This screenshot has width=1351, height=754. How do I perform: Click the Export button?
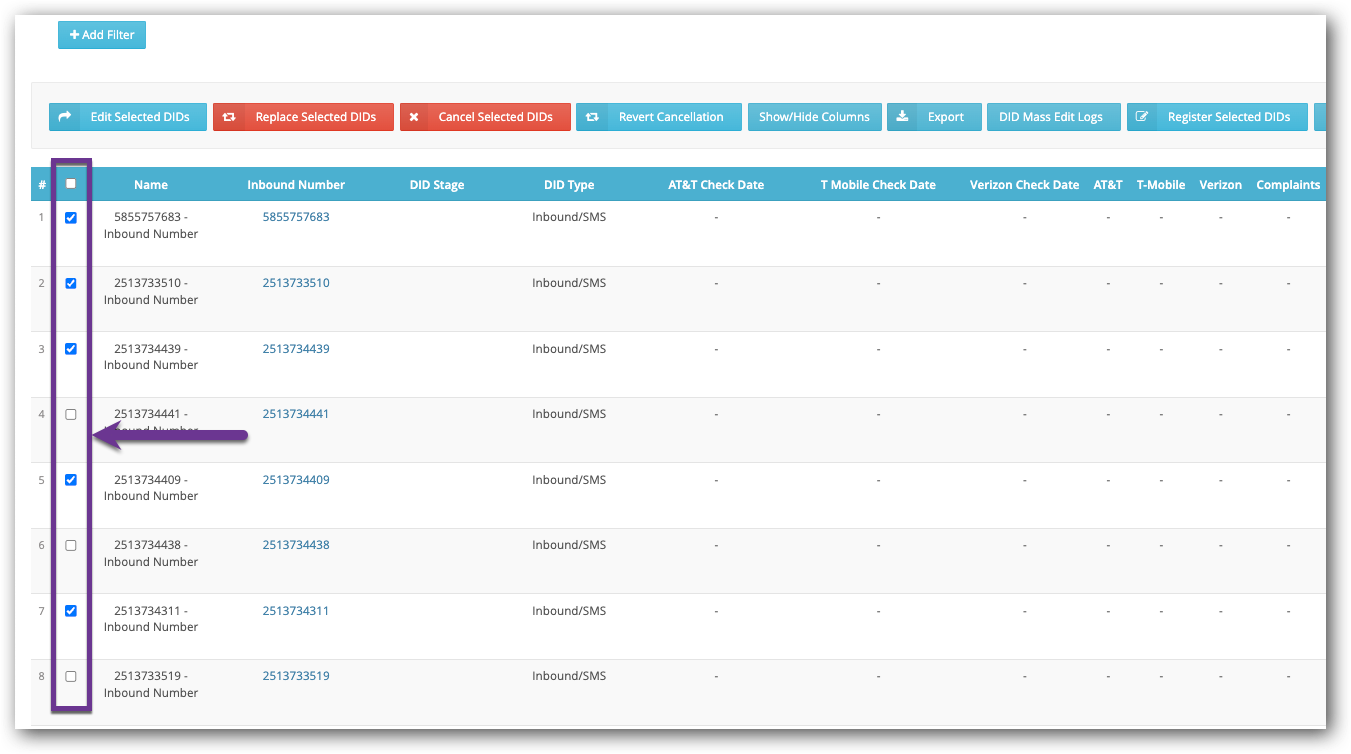(x=934, y=117)
